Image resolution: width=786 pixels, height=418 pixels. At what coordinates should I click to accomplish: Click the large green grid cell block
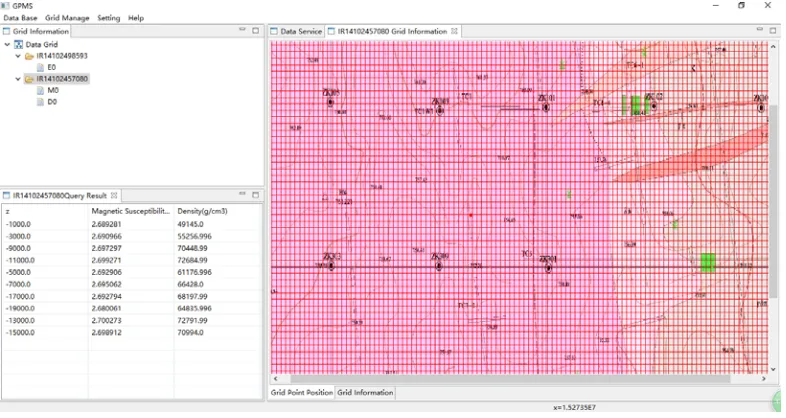click(707, 263)
